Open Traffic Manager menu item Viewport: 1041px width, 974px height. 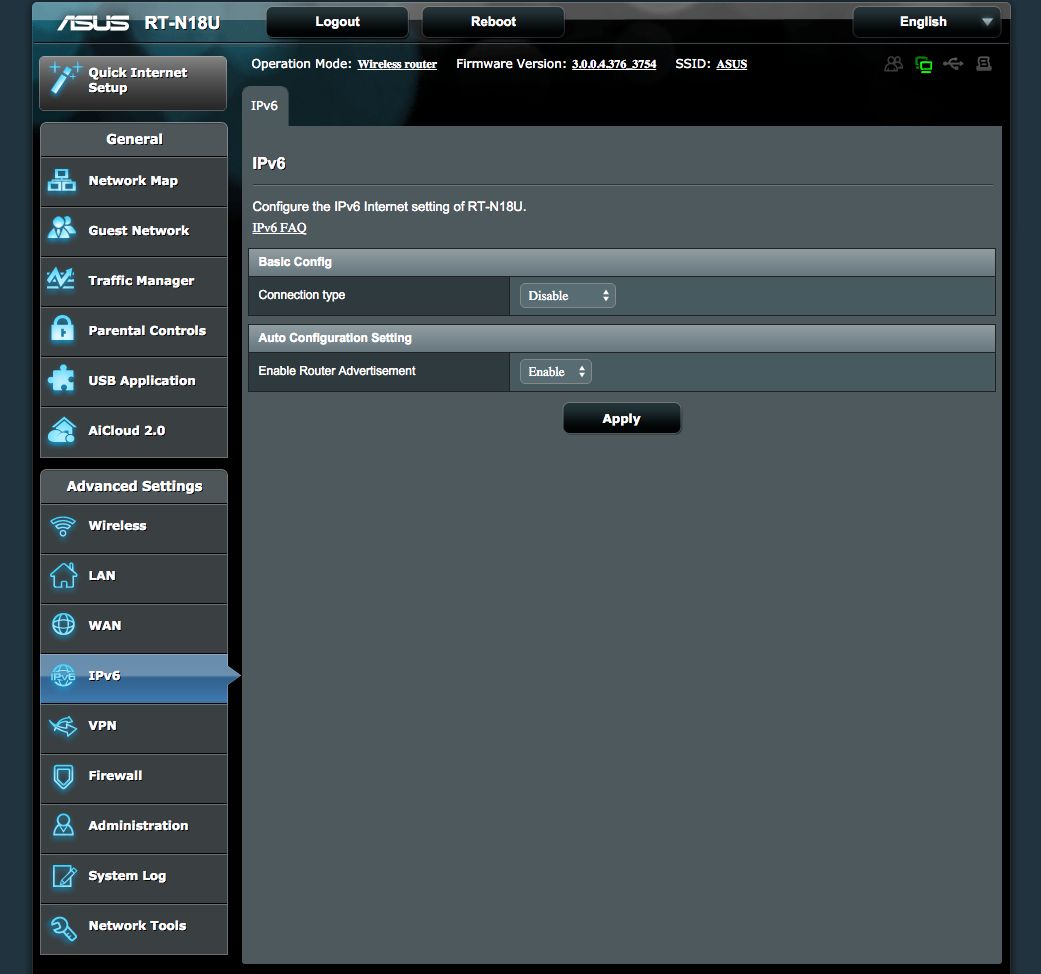coord(133,281)
